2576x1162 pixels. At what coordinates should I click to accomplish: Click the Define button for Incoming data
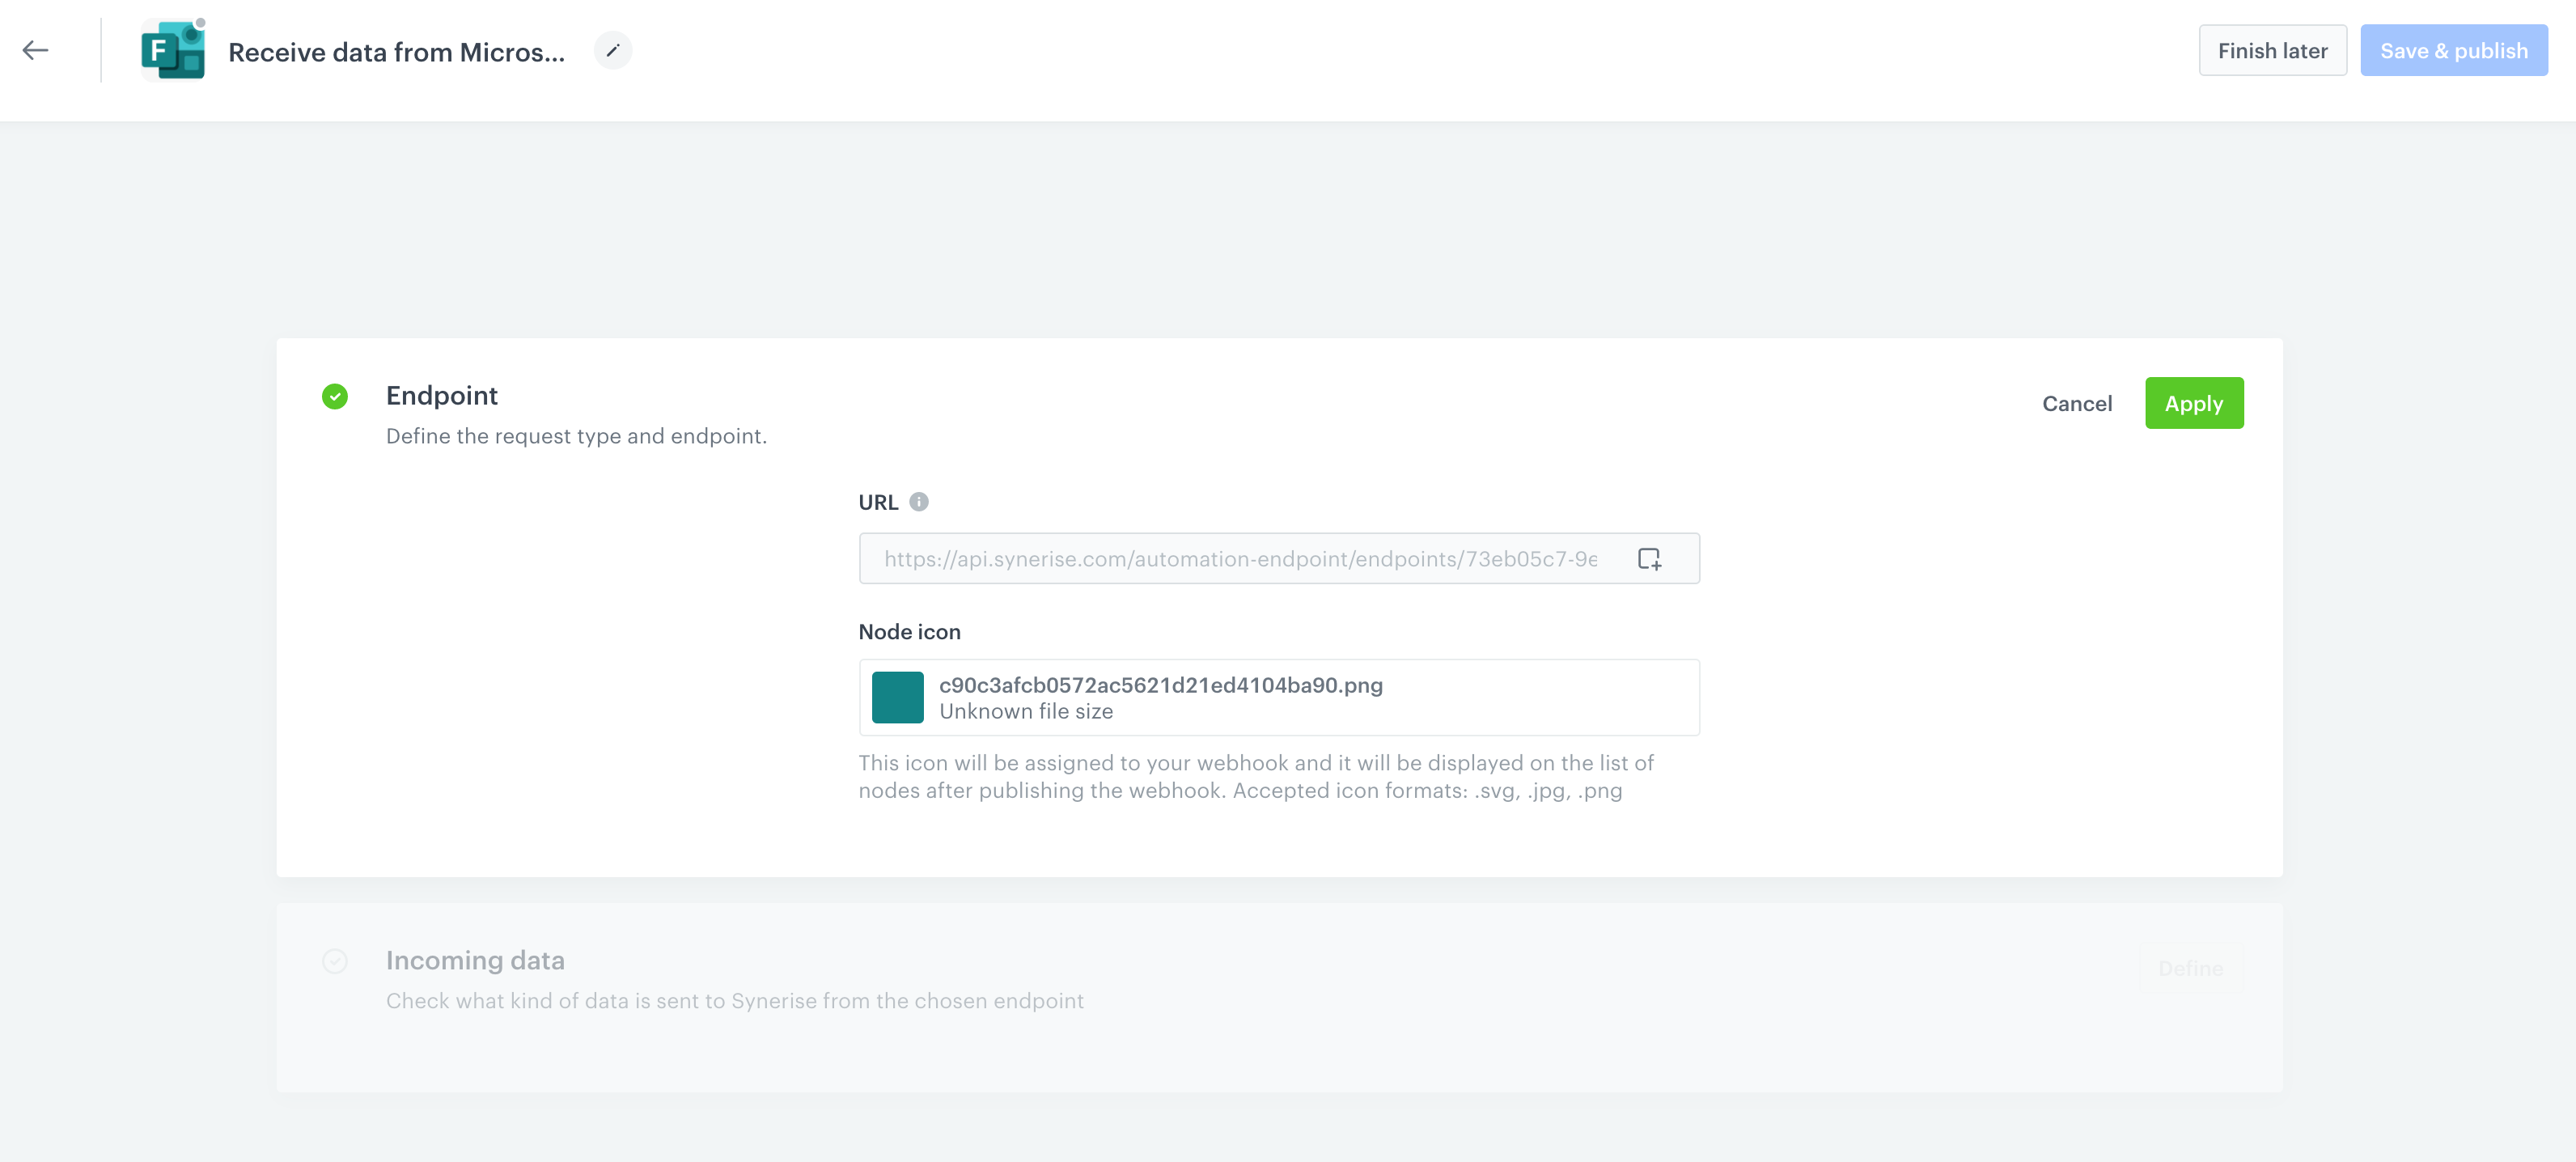click(x=2190, y=968)
